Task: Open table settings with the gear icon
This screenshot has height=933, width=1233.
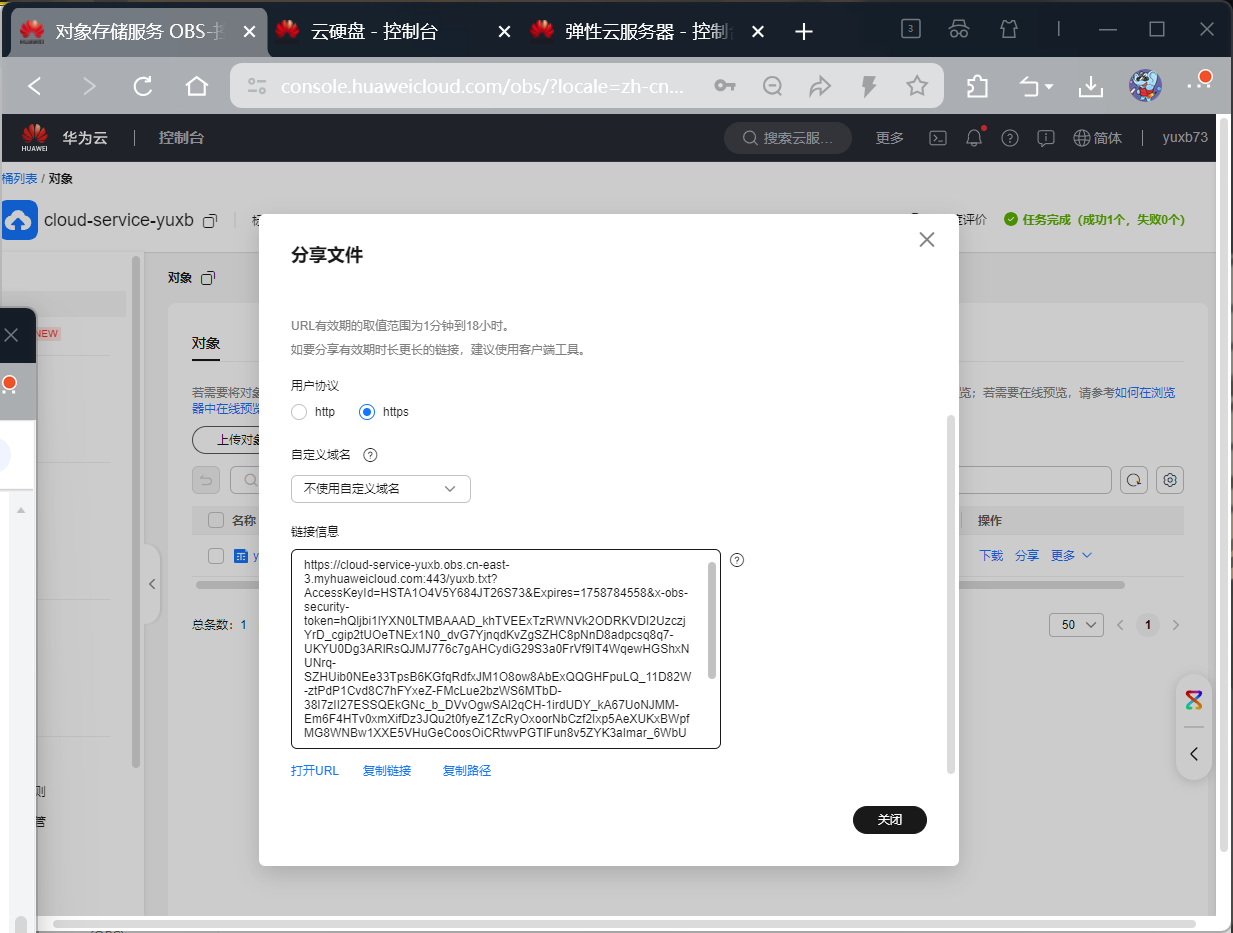Action: tap(1170, 480)
